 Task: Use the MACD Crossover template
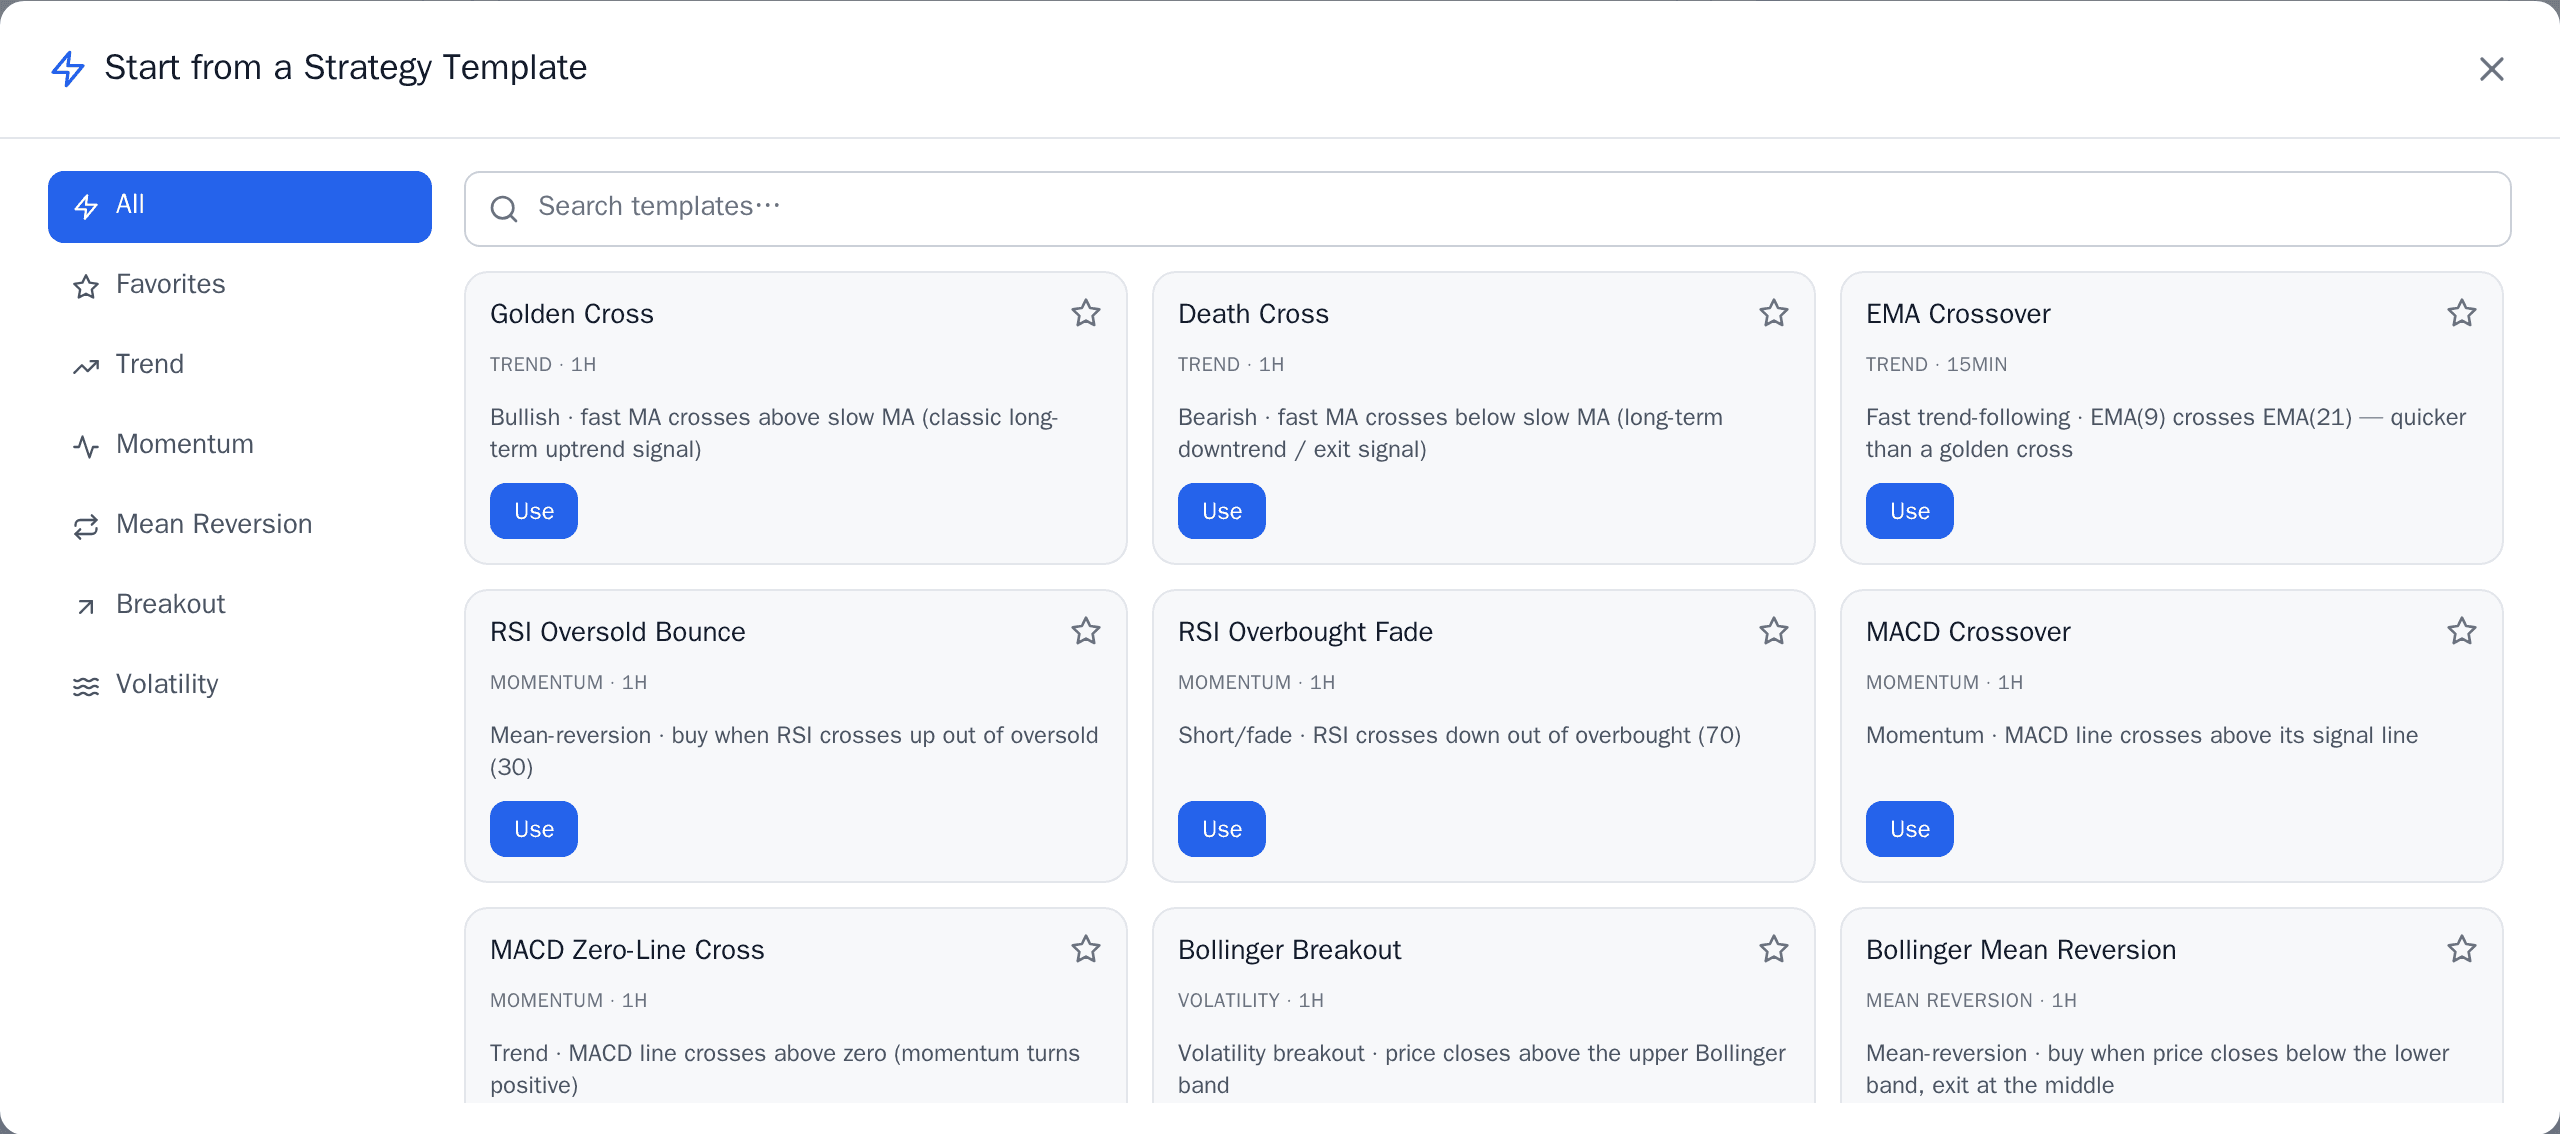pos(1910,829)
